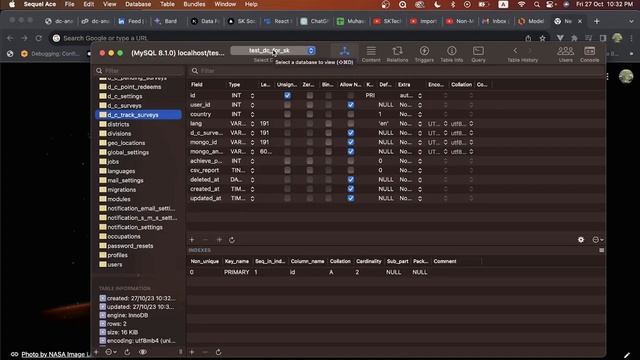Open the database selector dropdown

coord(273,51)
